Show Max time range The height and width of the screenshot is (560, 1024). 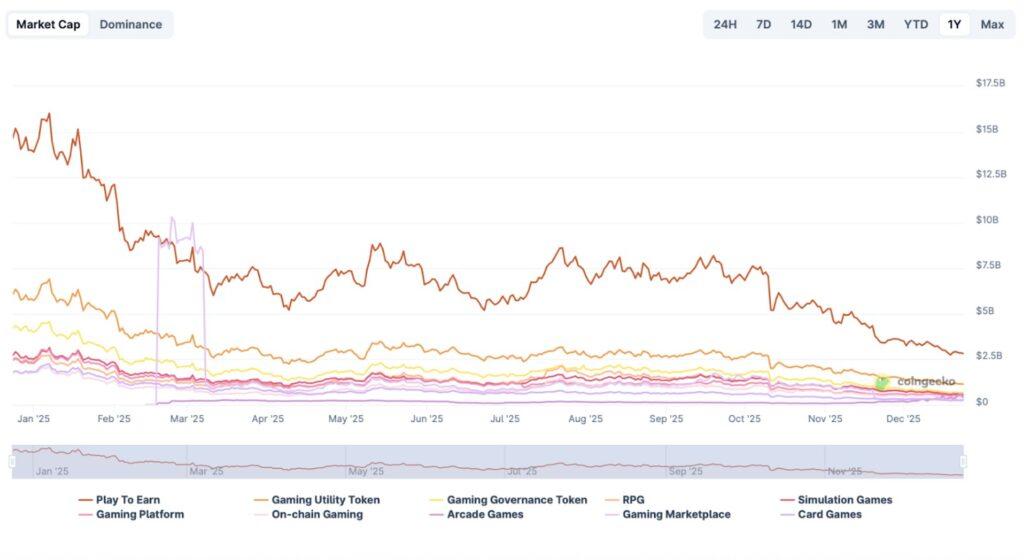click(x=992, y=24)
